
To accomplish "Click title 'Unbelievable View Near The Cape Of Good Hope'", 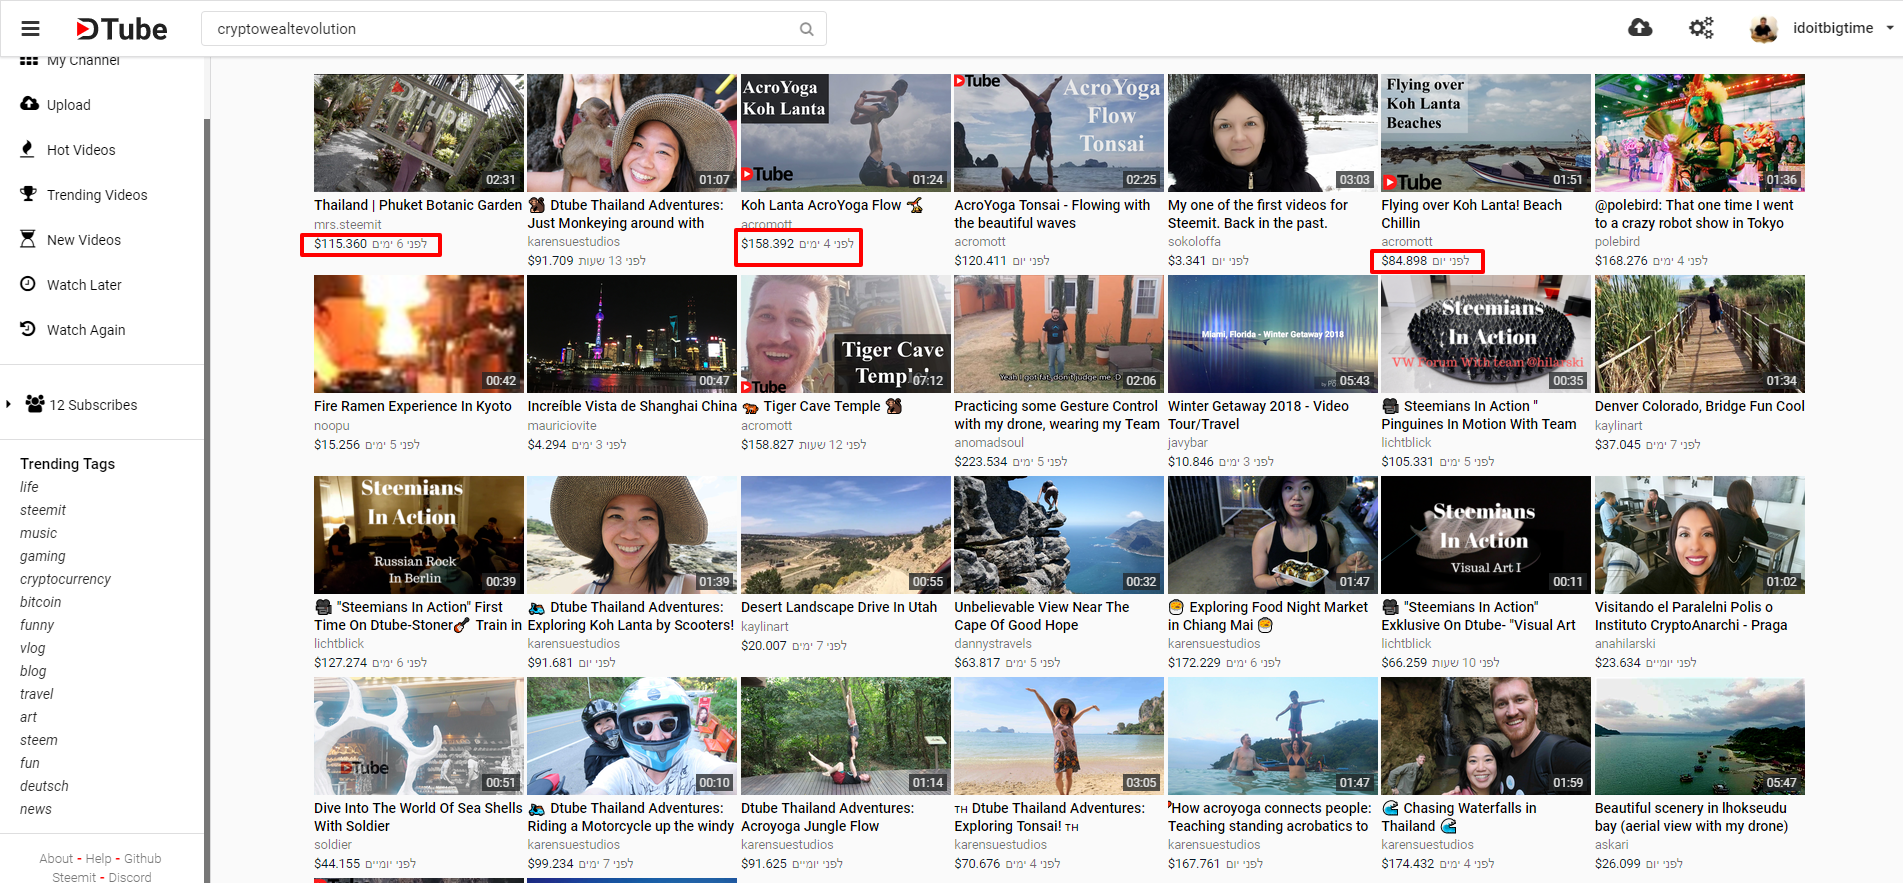I will pos(1042,616).
